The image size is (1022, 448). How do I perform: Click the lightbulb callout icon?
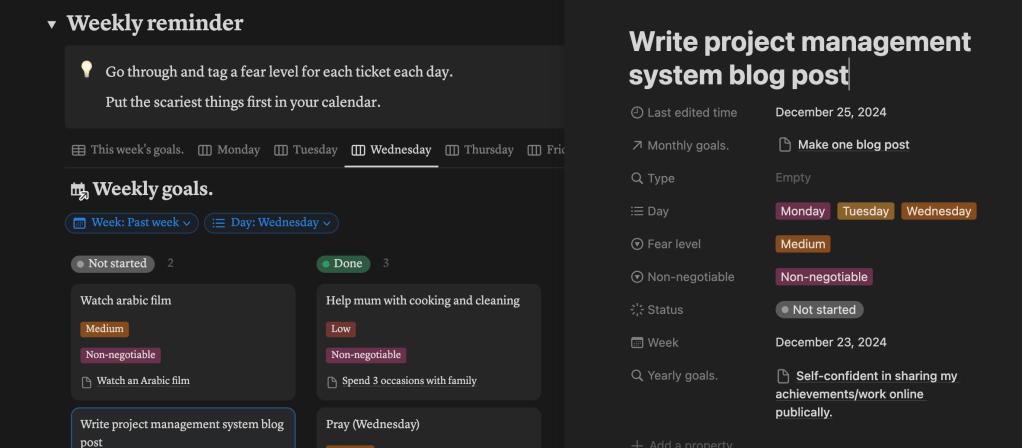click(x=87, y=70)
